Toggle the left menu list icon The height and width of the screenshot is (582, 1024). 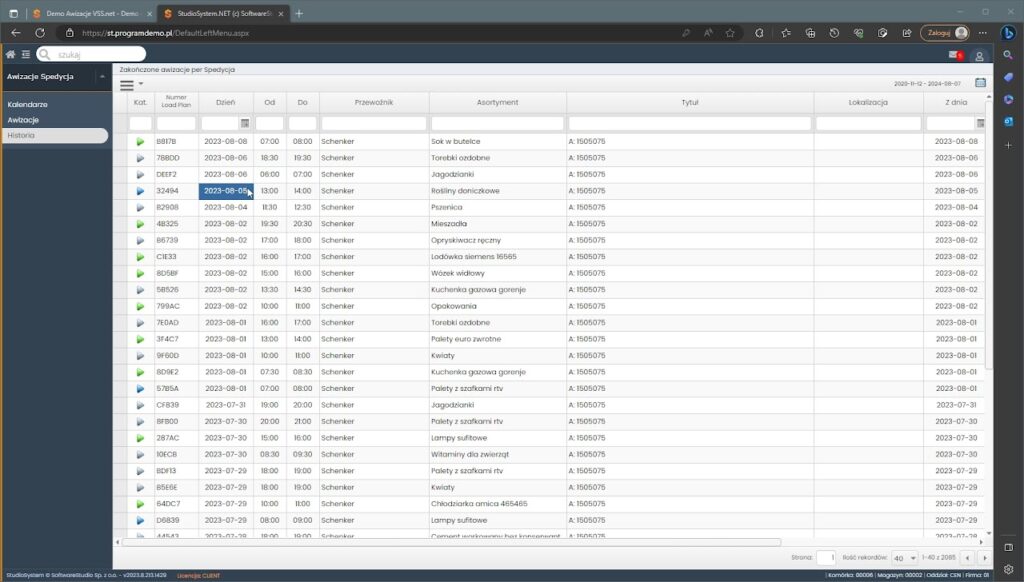25,54
